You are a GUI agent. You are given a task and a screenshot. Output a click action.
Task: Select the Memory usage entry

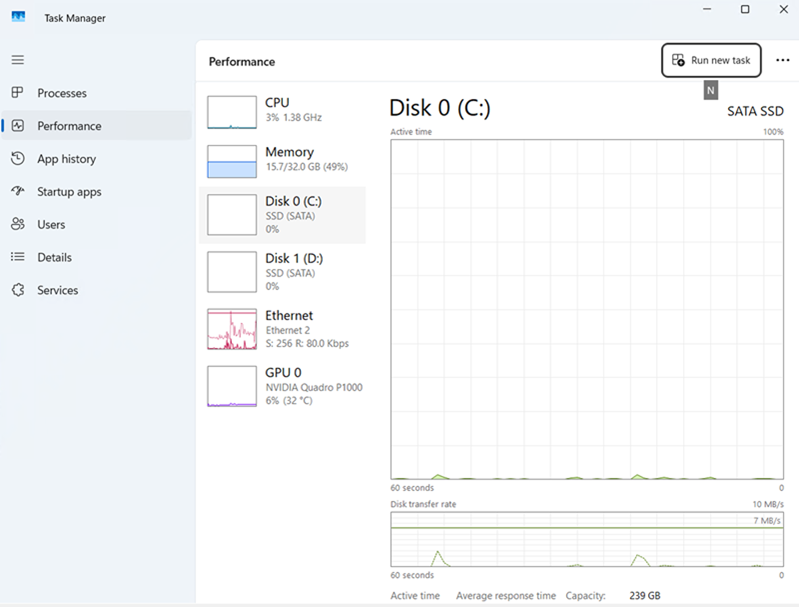pos(283,159)
